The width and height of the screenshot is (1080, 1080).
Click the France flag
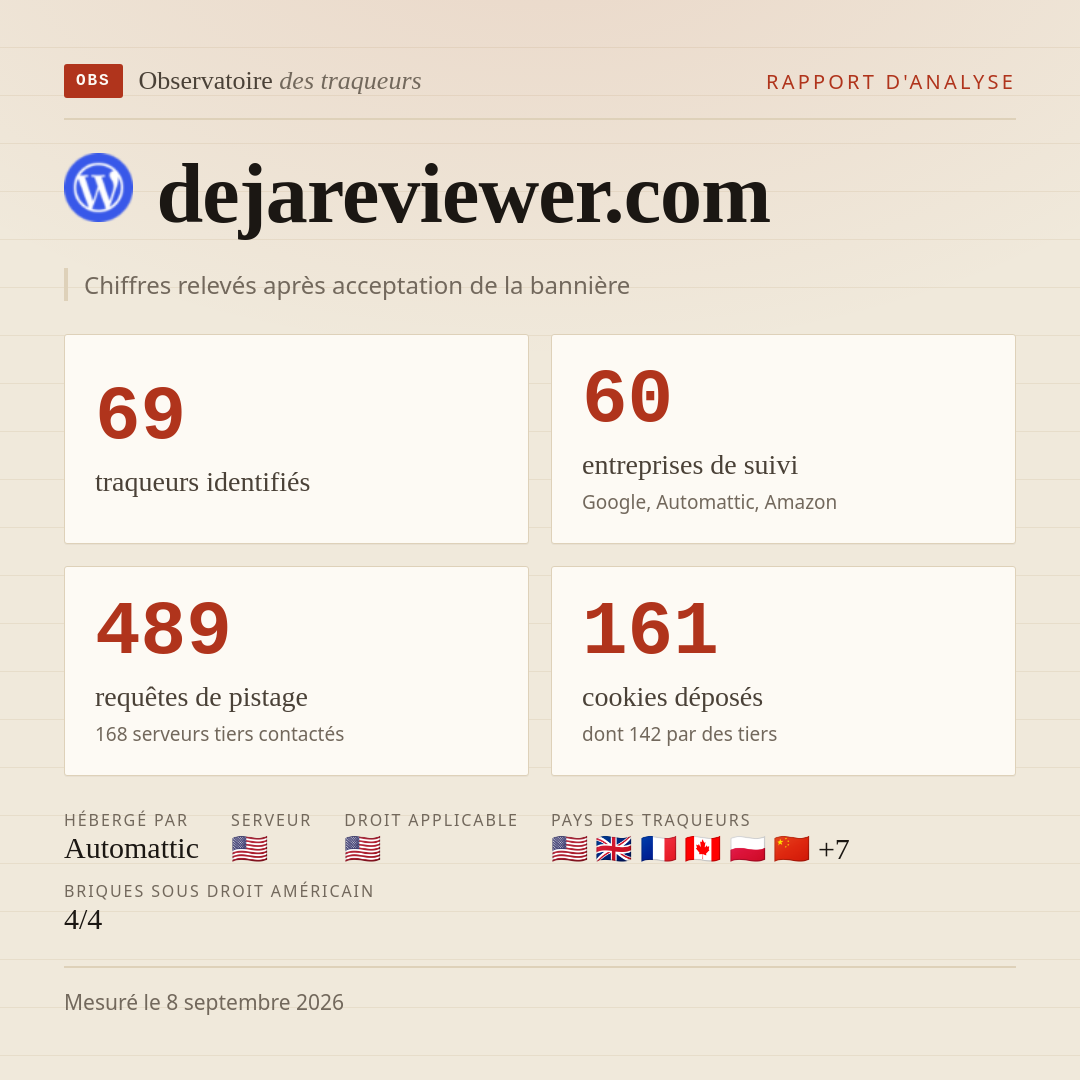[658, 849]
